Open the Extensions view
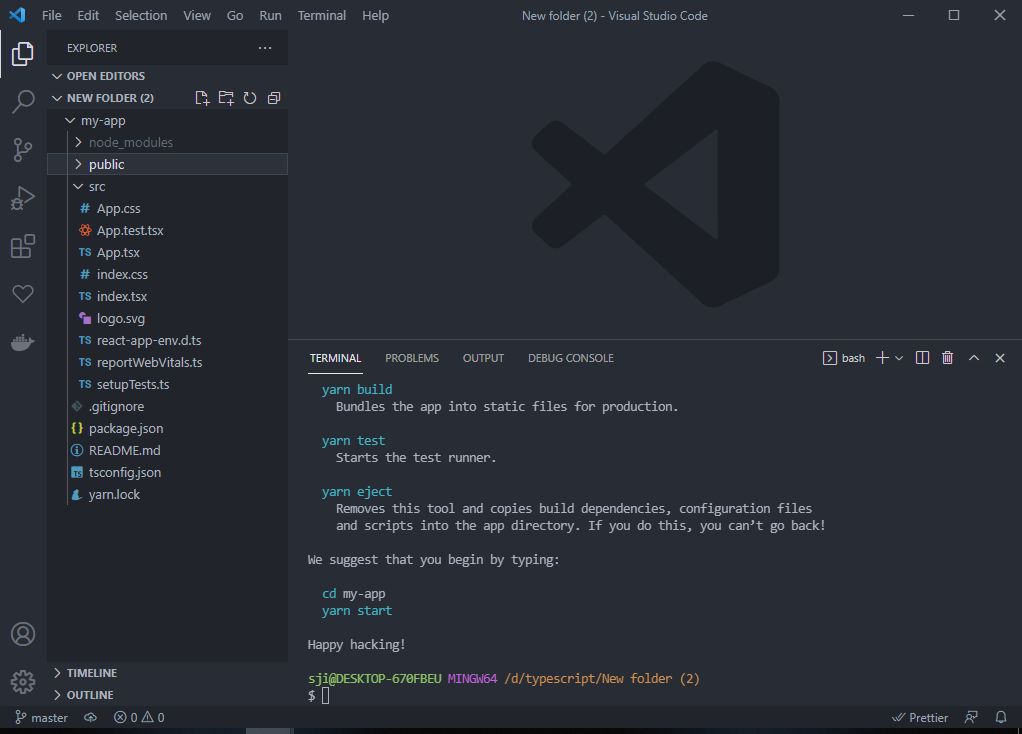Viewport: 1022px width, 734px height. (22, 246)
